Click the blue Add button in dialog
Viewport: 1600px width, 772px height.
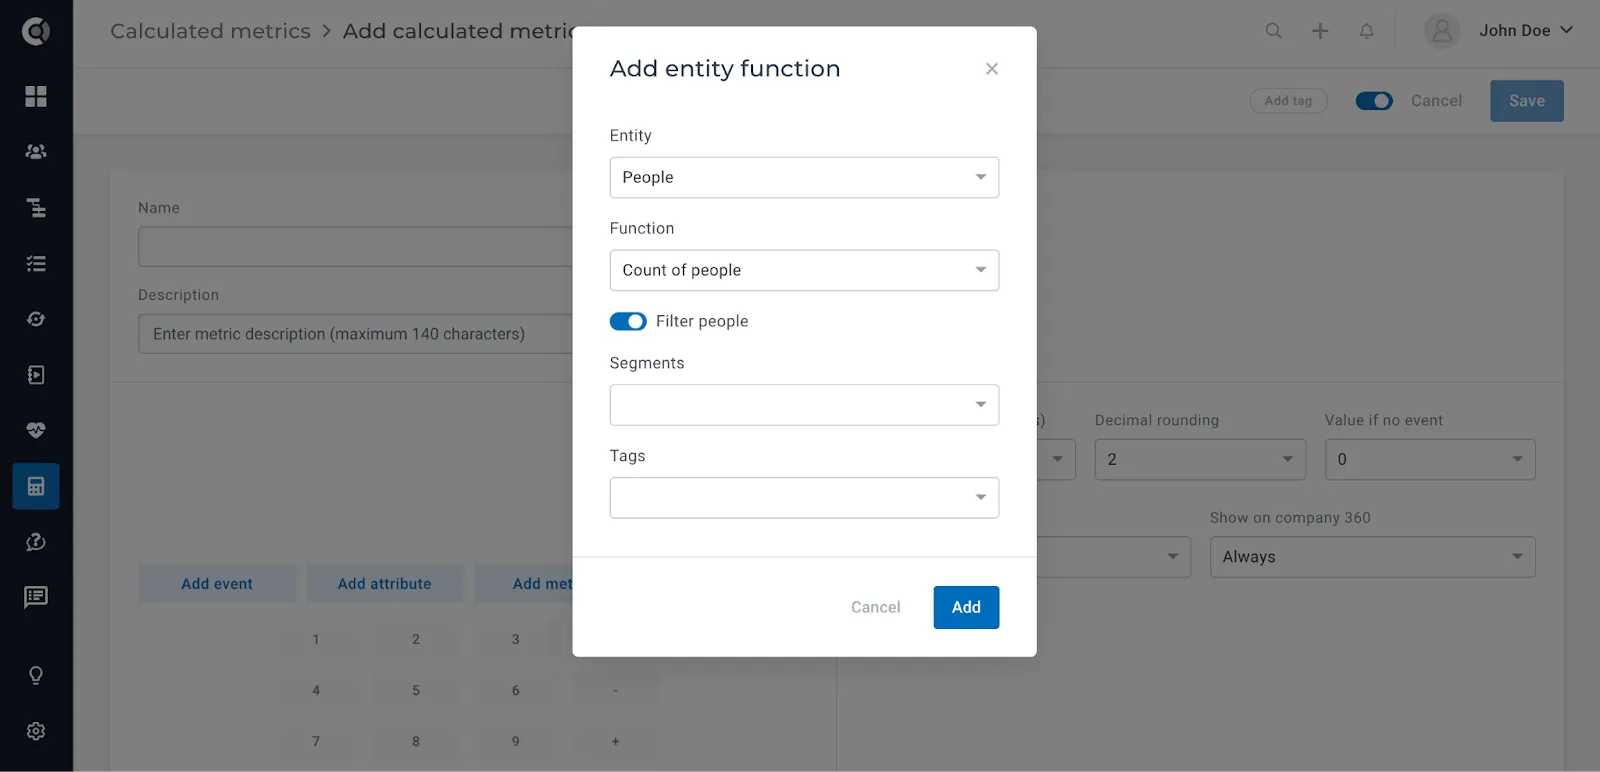[x=966, y=607]
